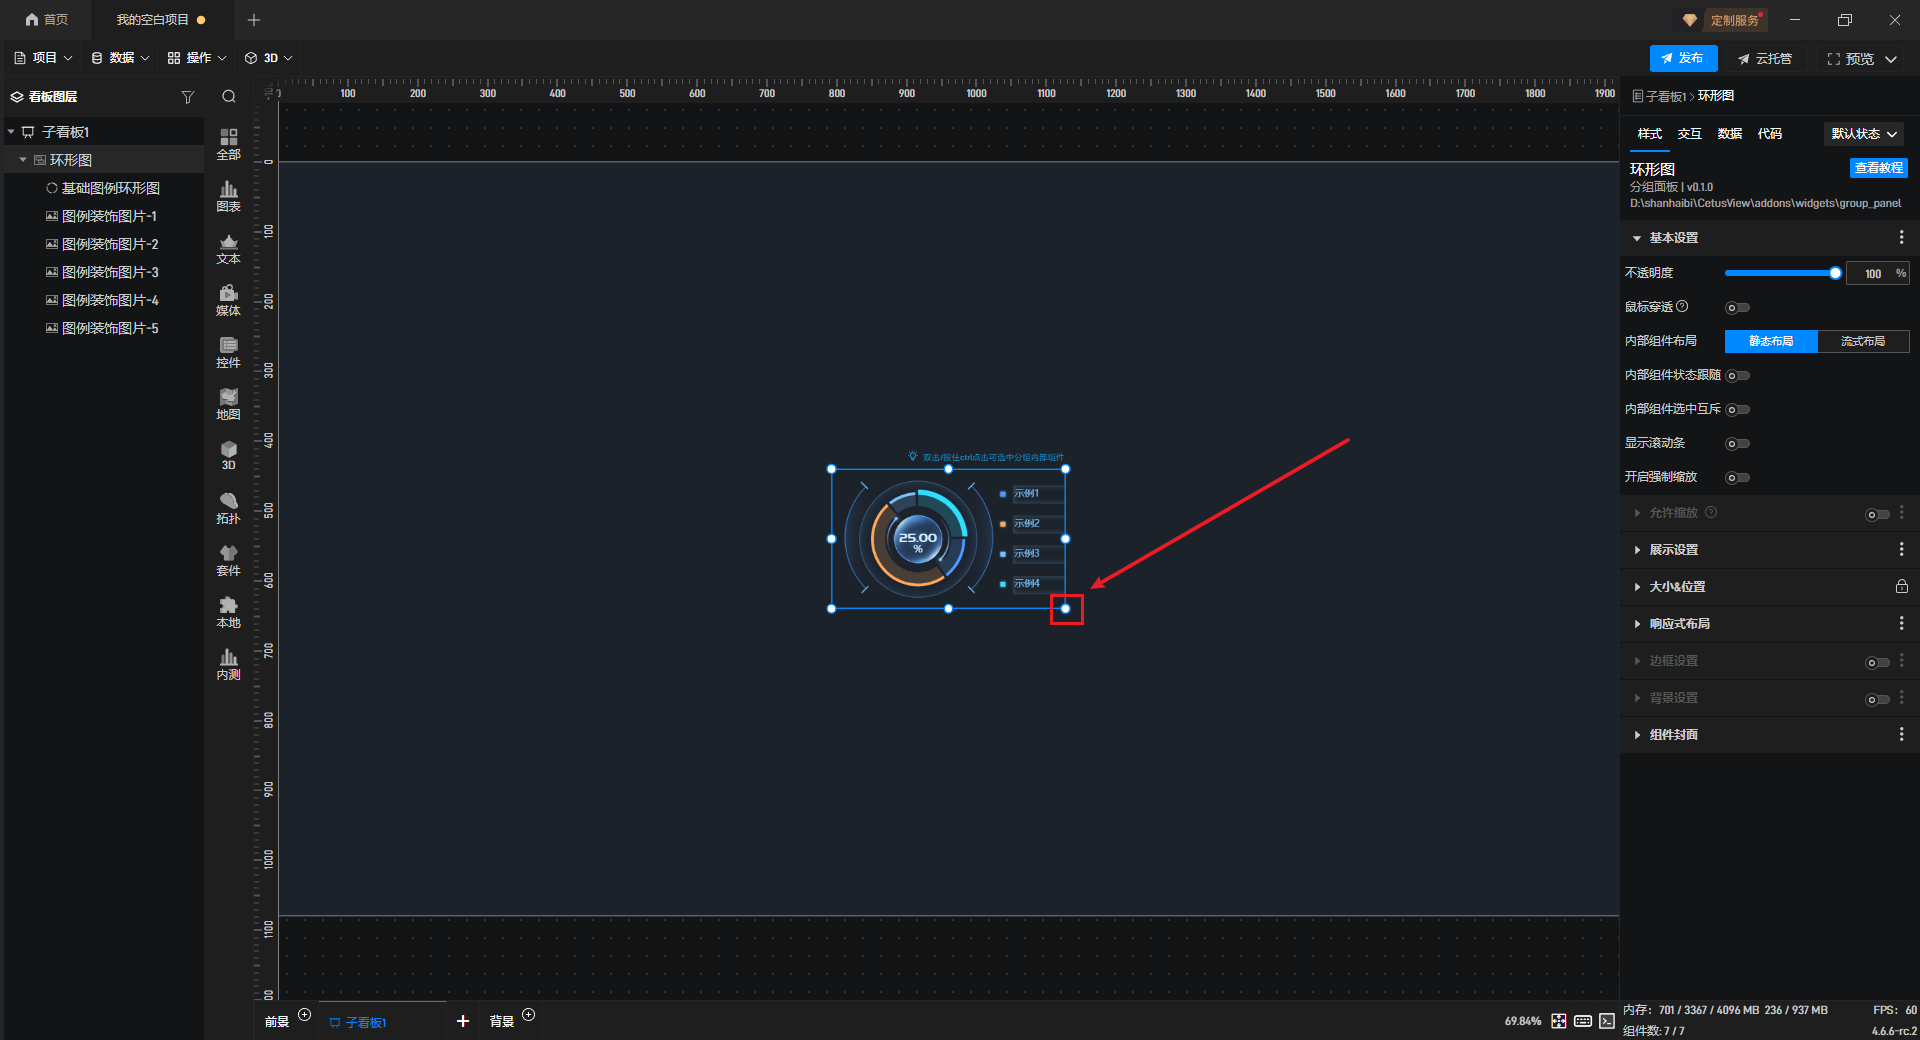Add a new board with plus icon
1920x1040 pixels.
(x=463, y=1021)
